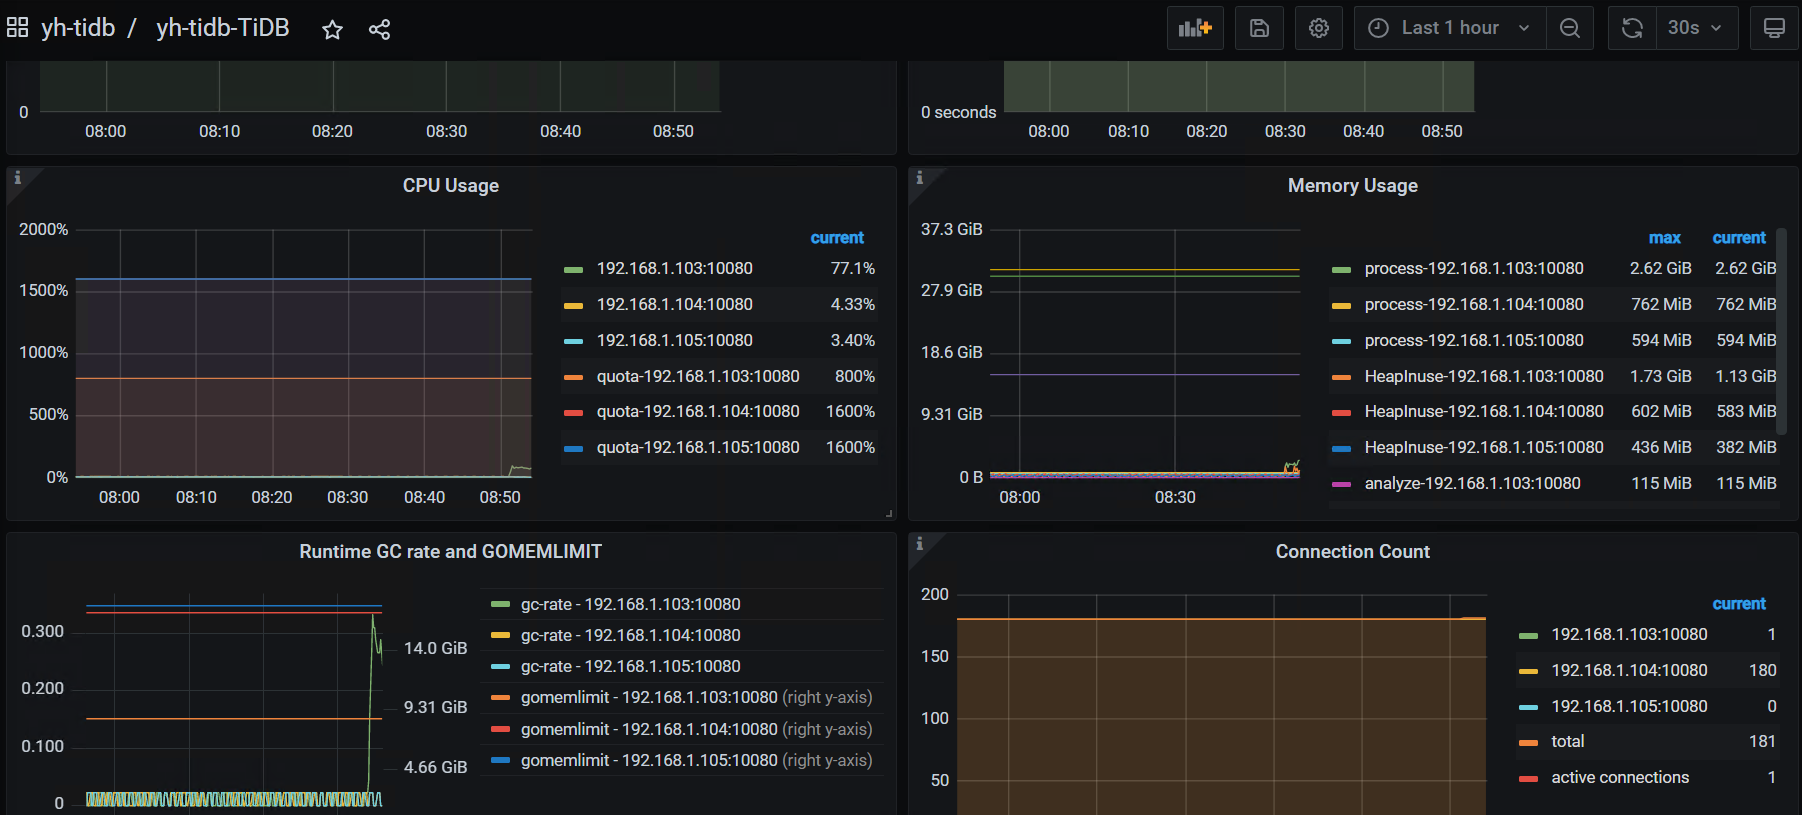Save the dashboard using the disk icon
This screenshot has height=815, width=1802.
(1259, 28)
